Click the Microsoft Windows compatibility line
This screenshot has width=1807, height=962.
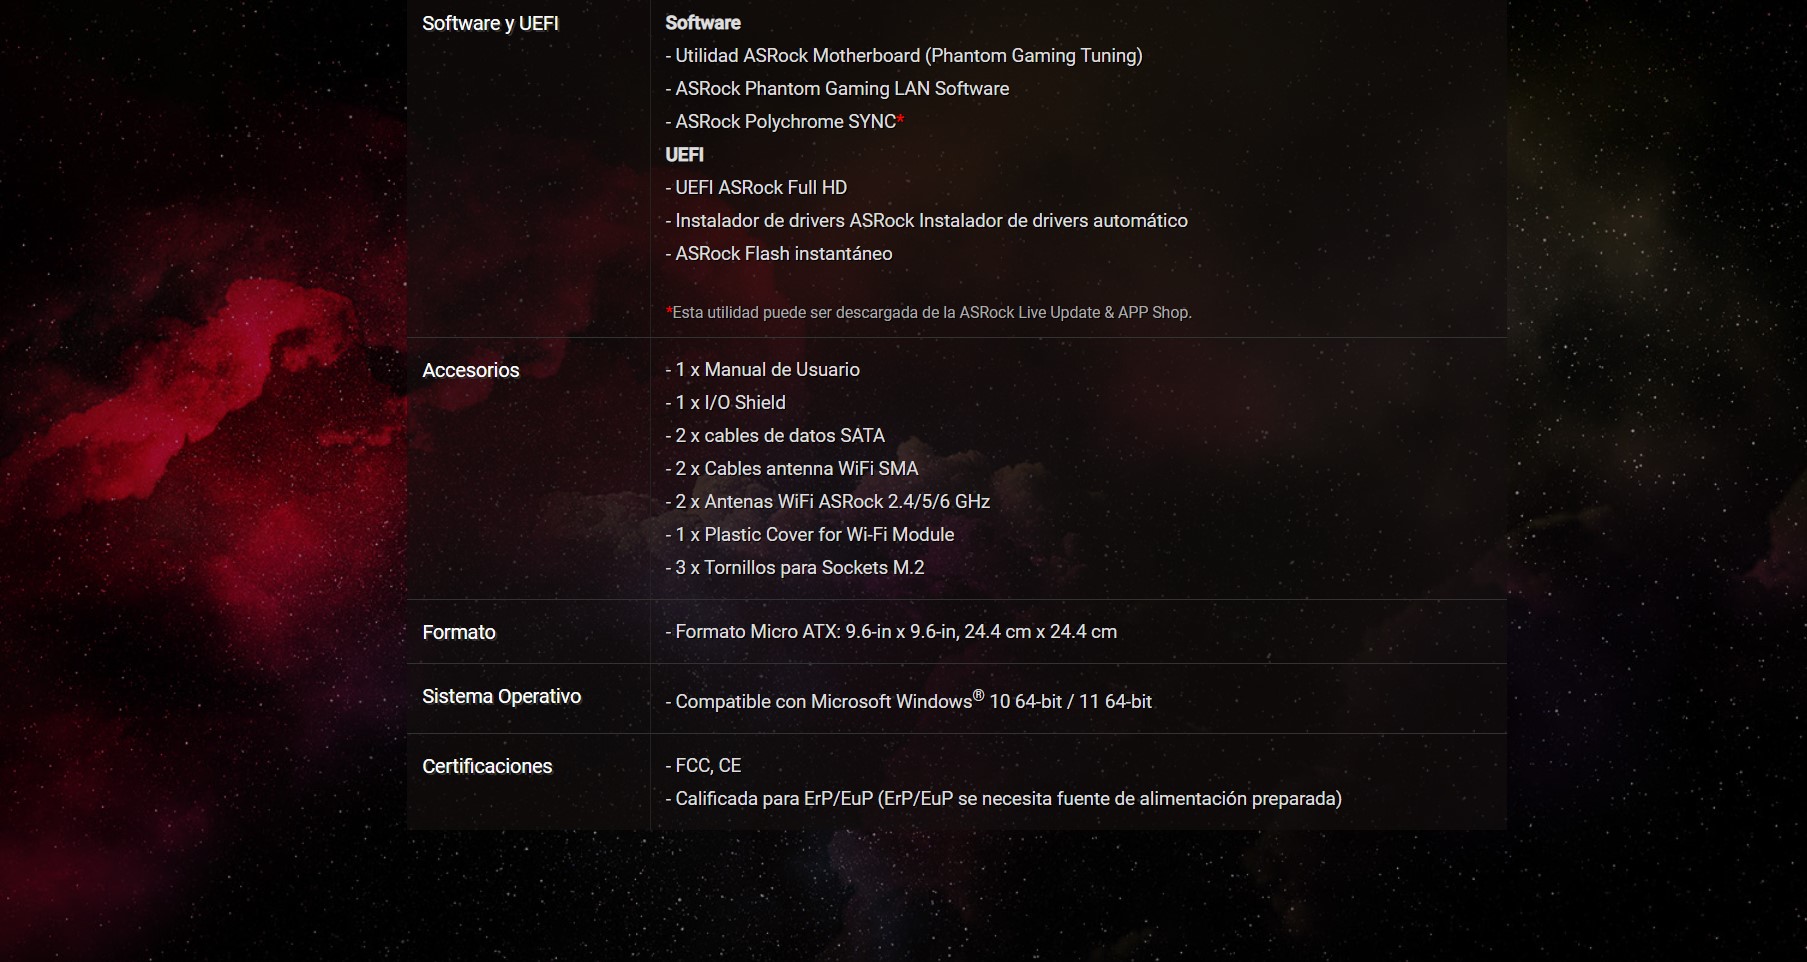909,700
